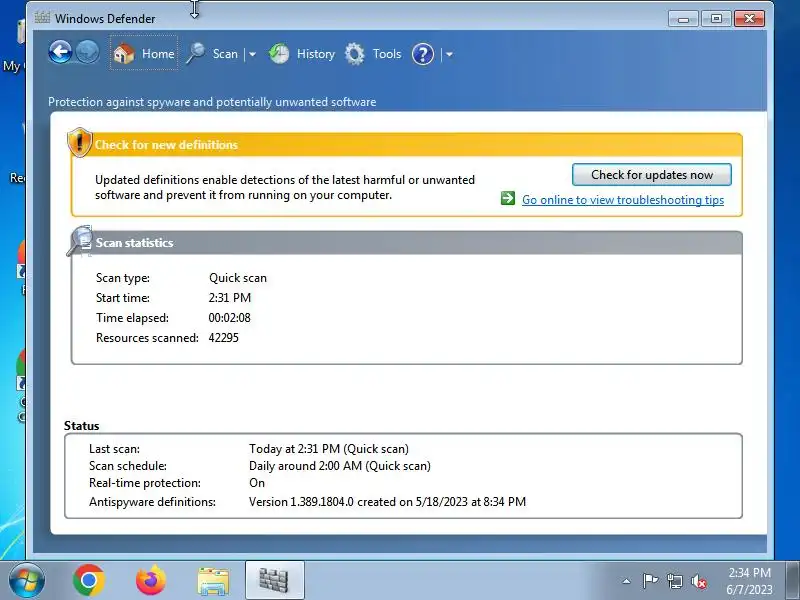Click the Windows Defender title bar icon
Image resolution: width=800 pixels, height=600 pixels.
point(42,18)
